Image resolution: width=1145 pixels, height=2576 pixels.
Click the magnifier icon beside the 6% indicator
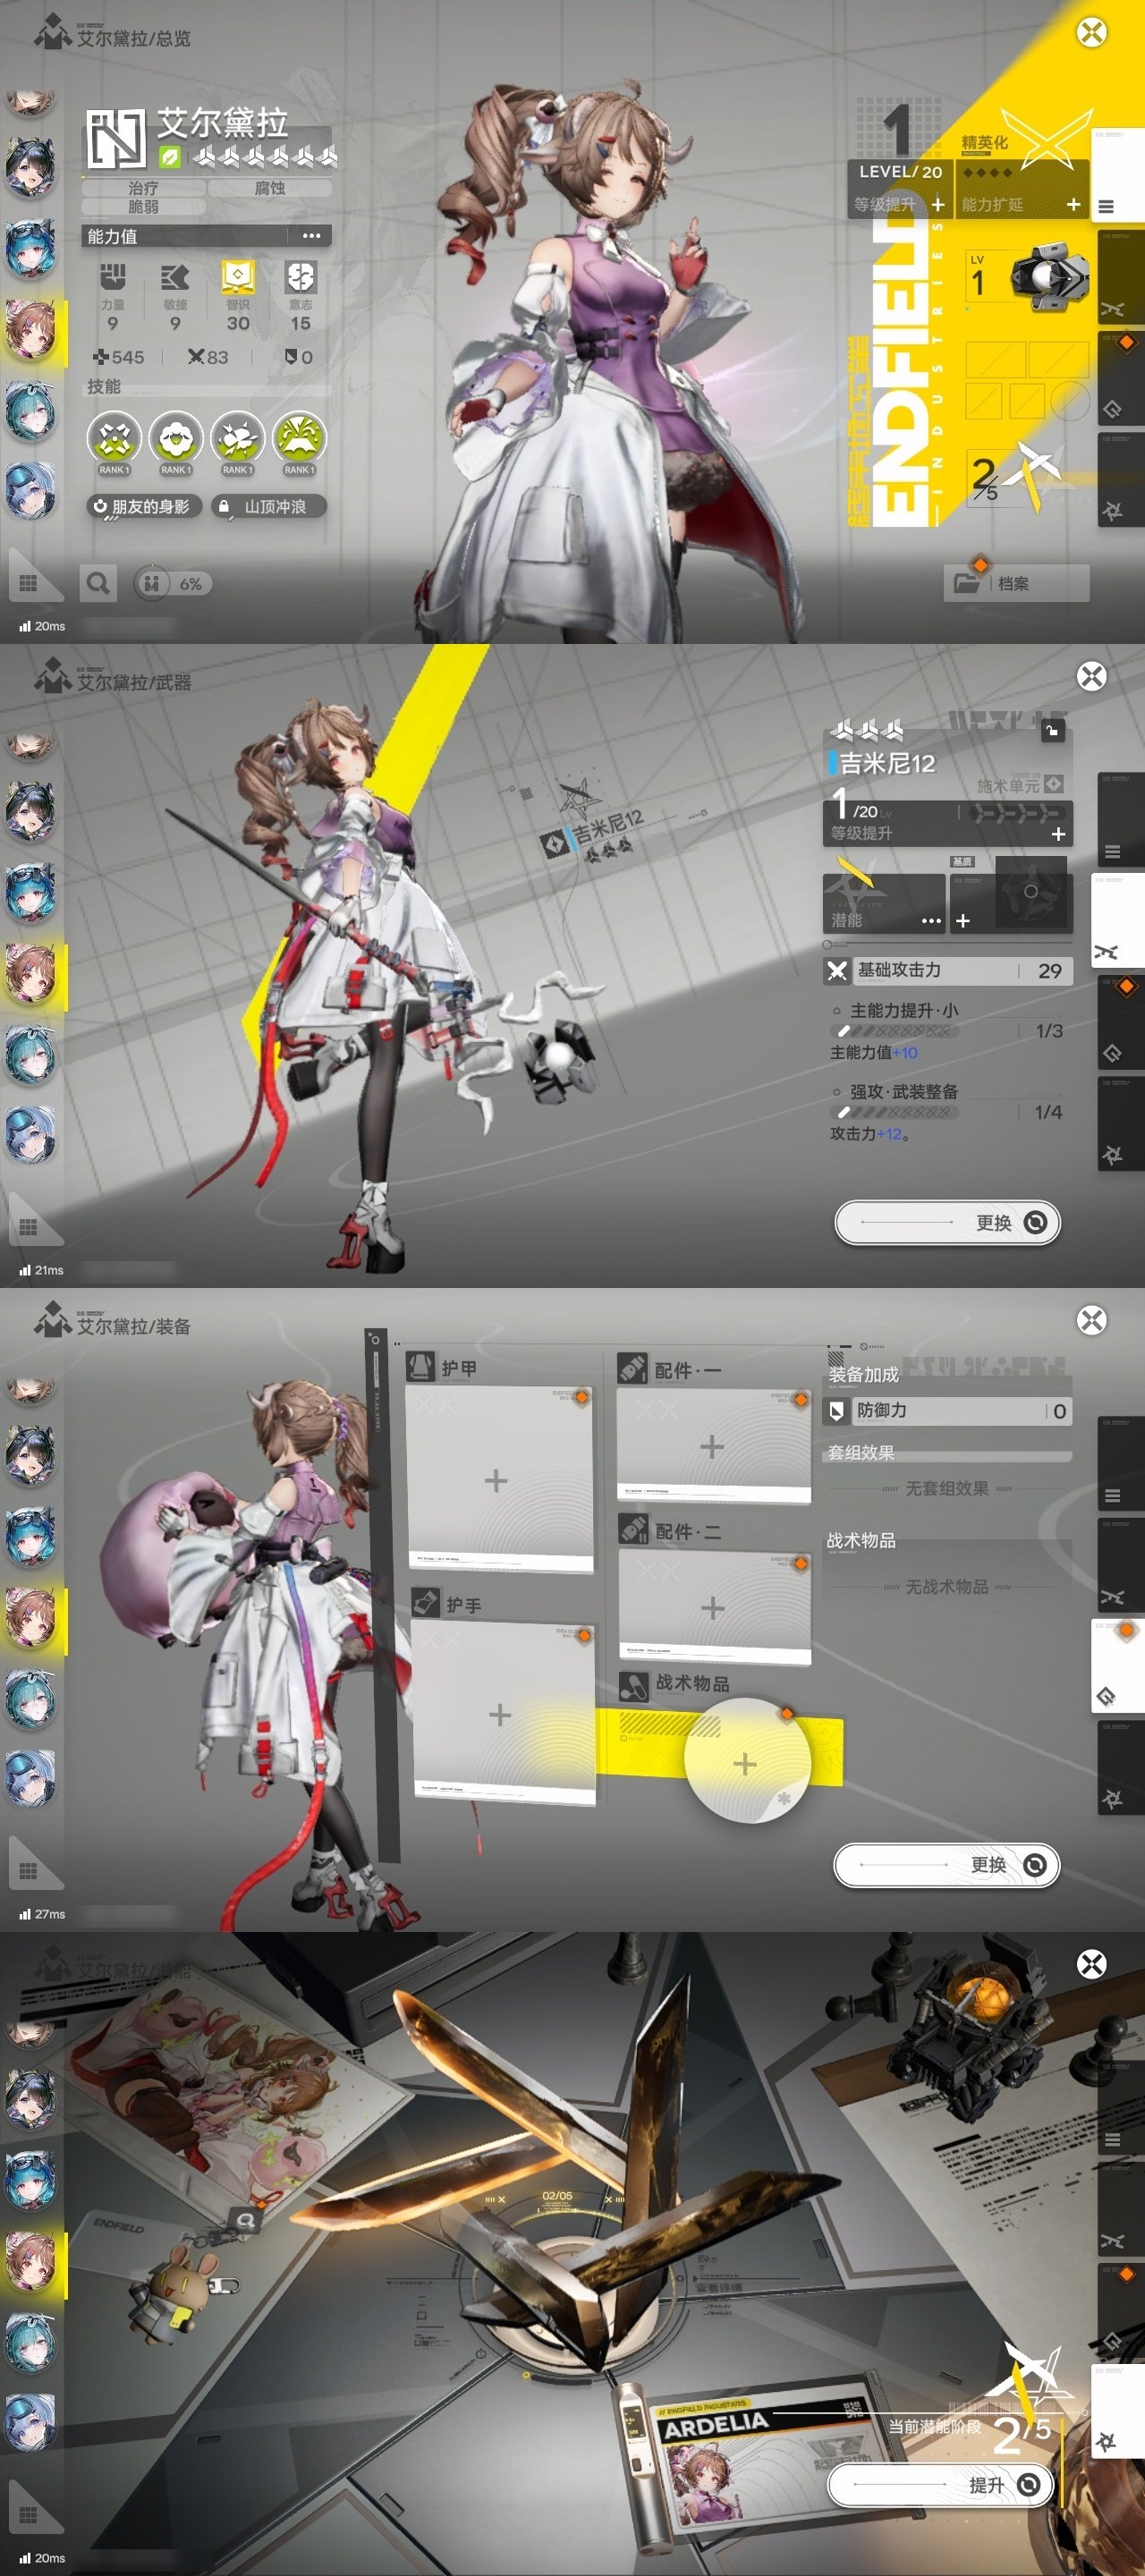98,583
